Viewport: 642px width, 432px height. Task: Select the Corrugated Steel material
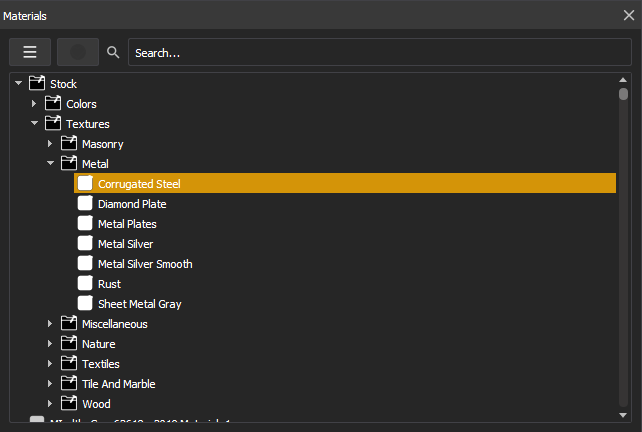[139, 184]
